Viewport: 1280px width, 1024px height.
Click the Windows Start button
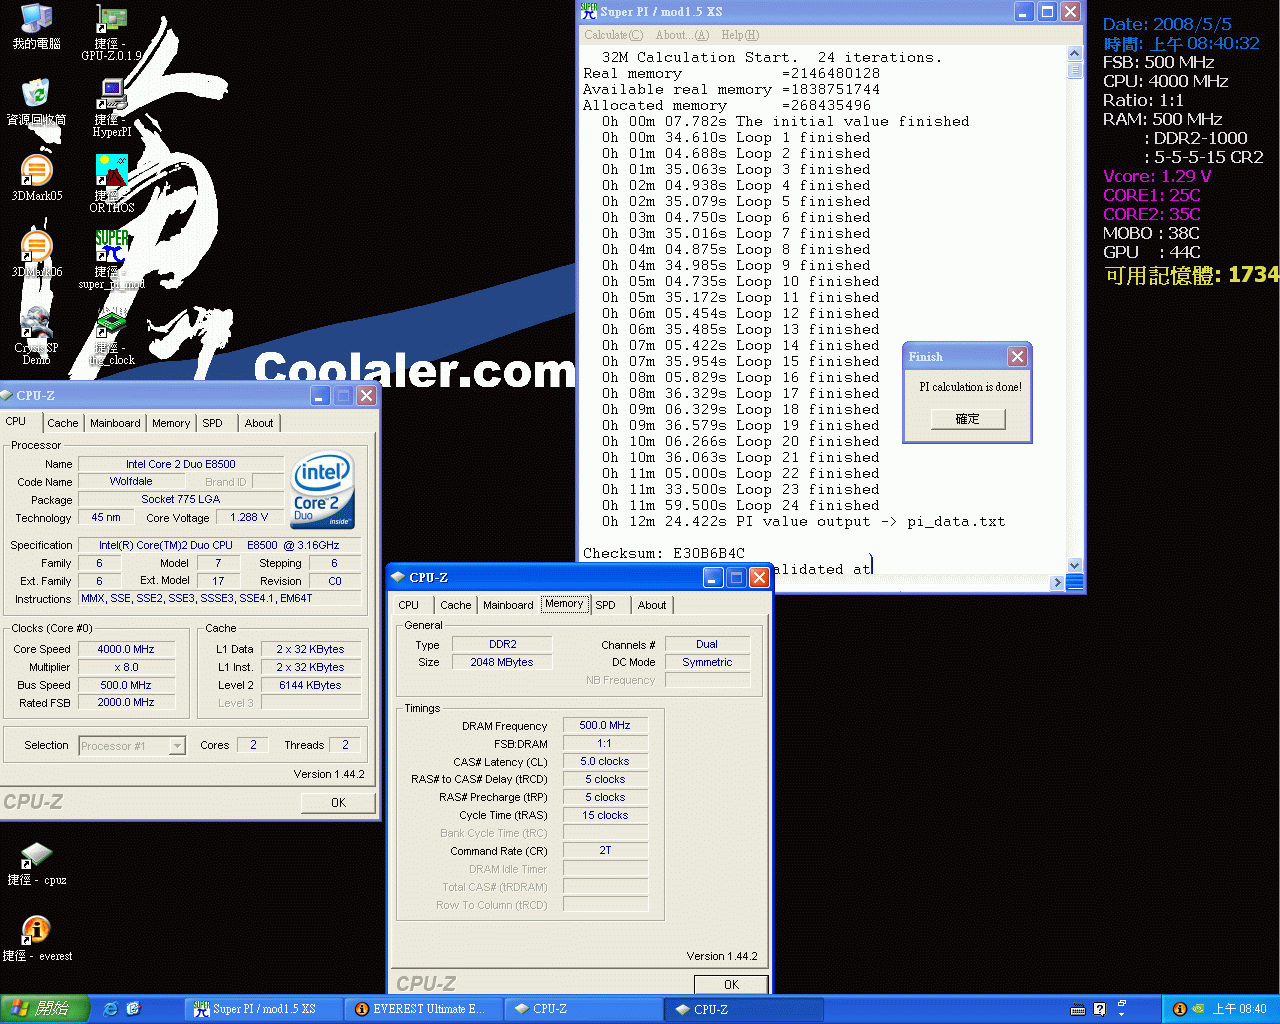coord(45,1009)
